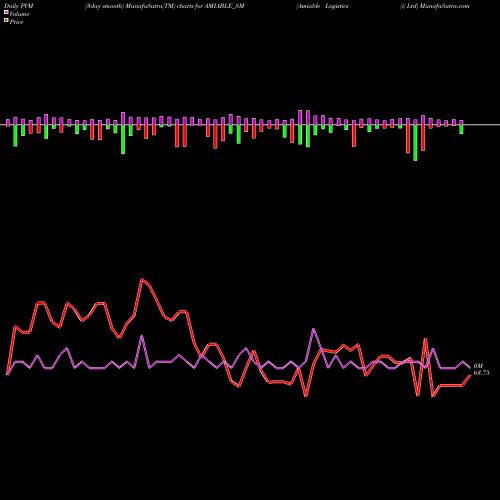Click the Price legend color swatch
This screenshot has width=500, height=500.
coord(6,21)
